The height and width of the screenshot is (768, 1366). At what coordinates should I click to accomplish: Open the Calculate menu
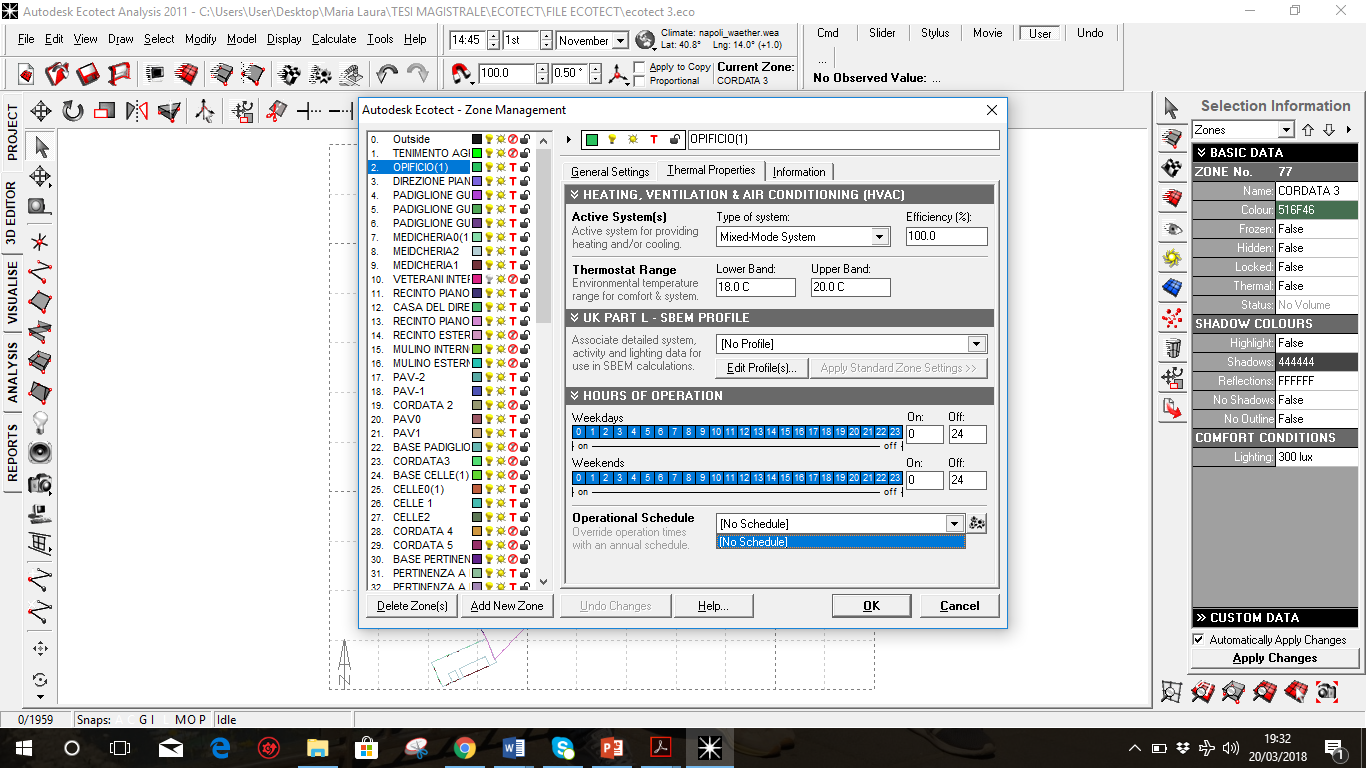coord(334,39)
